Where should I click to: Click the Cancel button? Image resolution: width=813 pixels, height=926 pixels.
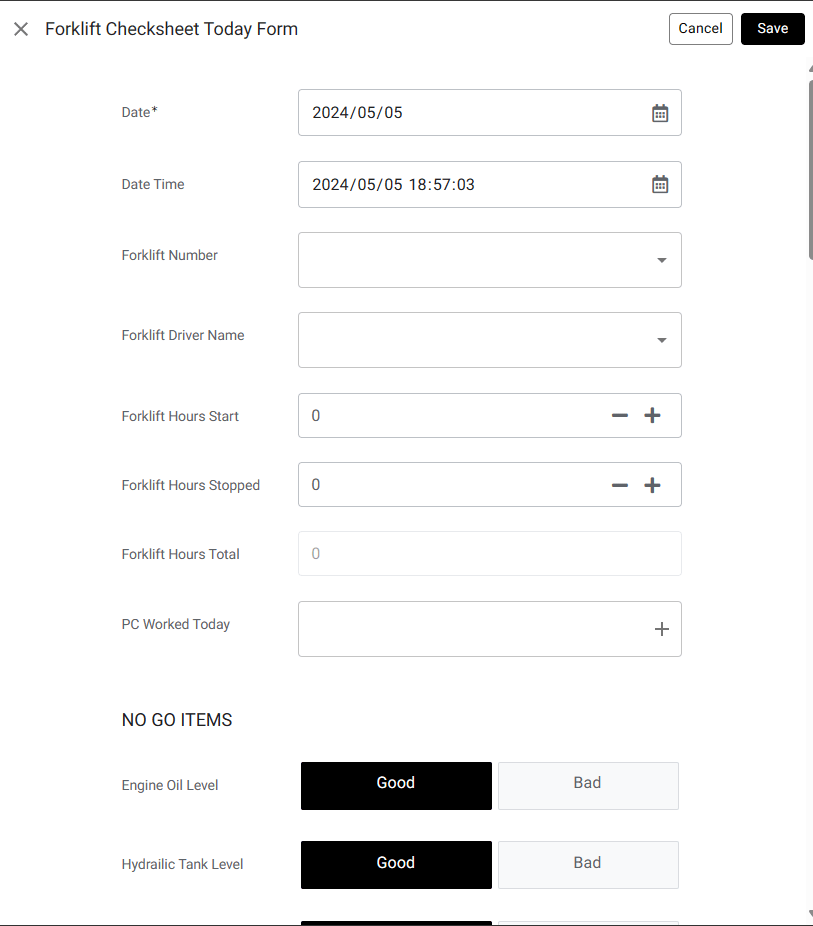[700, 29]
